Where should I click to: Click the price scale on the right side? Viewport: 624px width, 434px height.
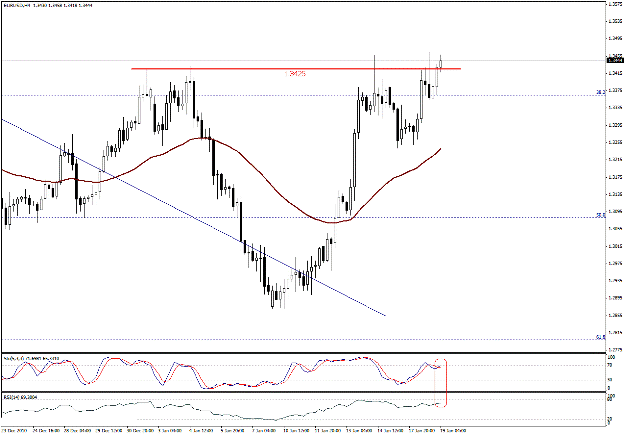point(614,200)
